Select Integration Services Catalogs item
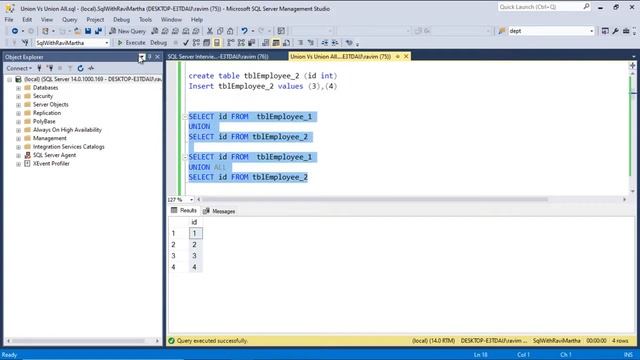The height and width of the screenshot is (360, 640). pos(69,147)
